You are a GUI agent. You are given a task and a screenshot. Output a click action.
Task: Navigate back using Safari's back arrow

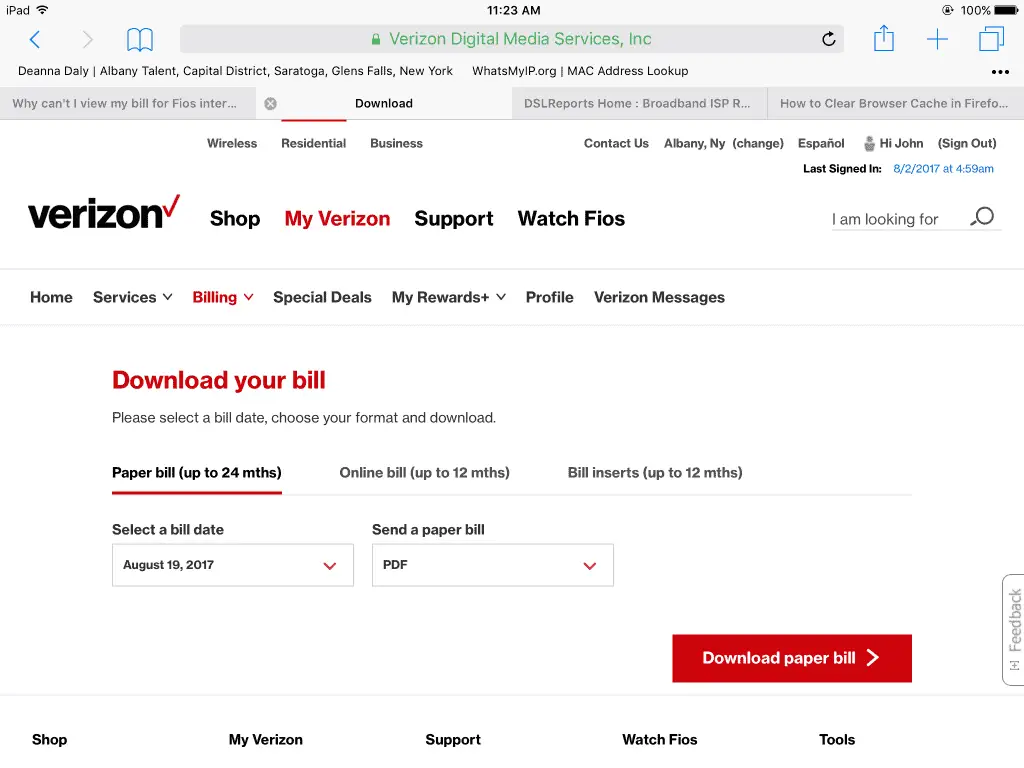click(35, 38)
